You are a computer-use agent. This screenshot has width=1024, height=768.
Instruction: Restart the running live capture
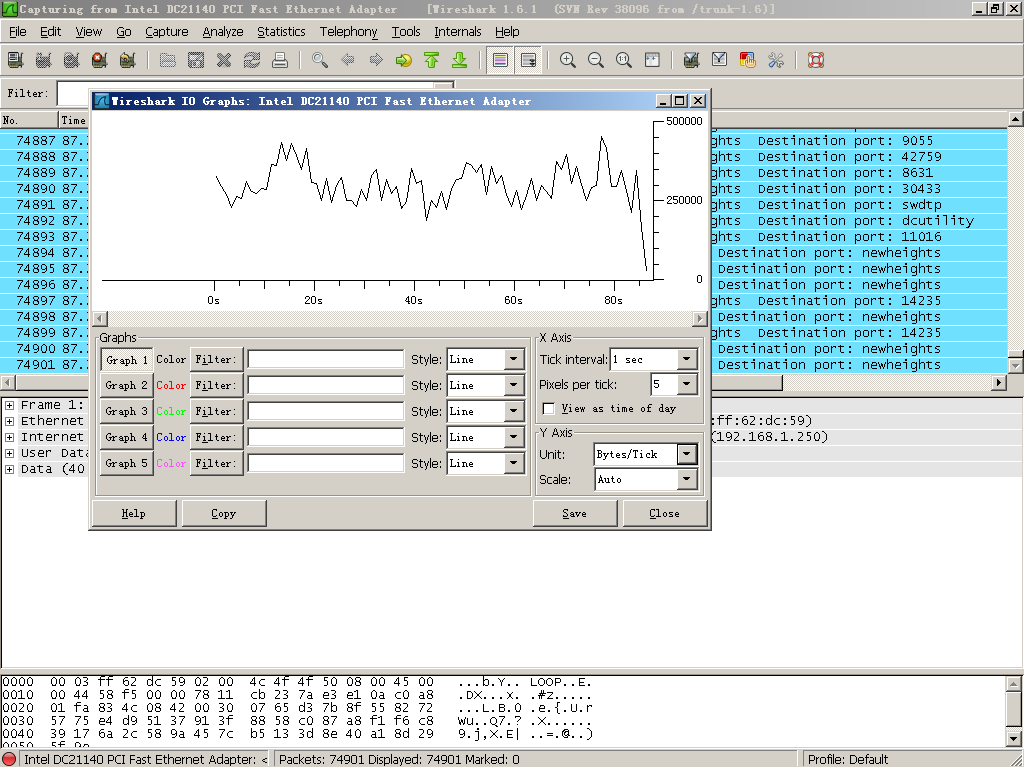(x=128, y=60)
